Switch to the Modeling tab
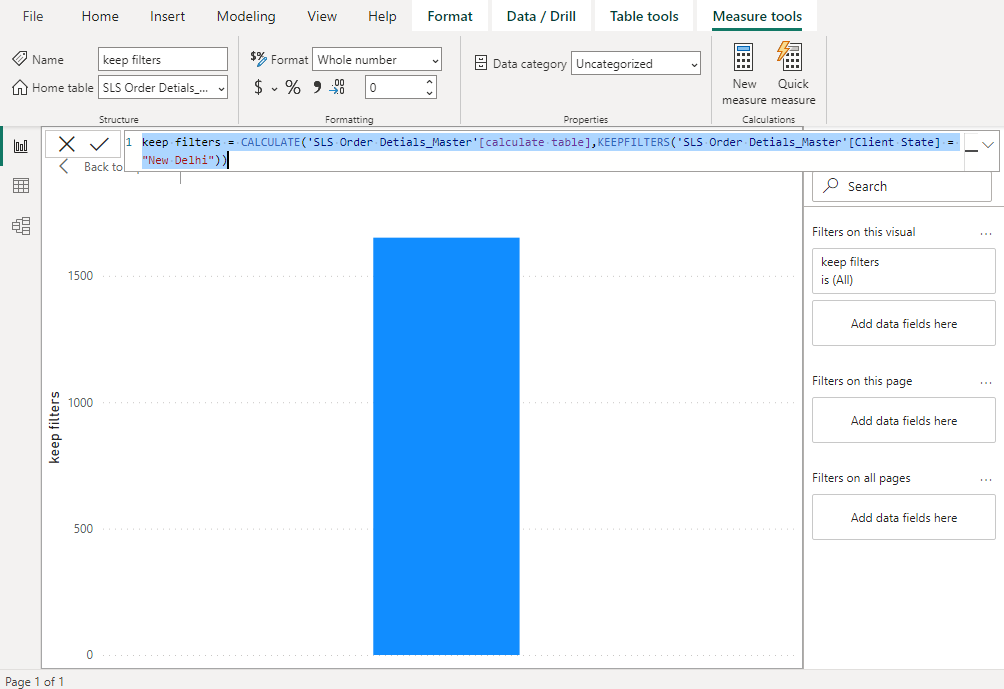Screen dimensions: 1004x689 [x=246, y=16]
